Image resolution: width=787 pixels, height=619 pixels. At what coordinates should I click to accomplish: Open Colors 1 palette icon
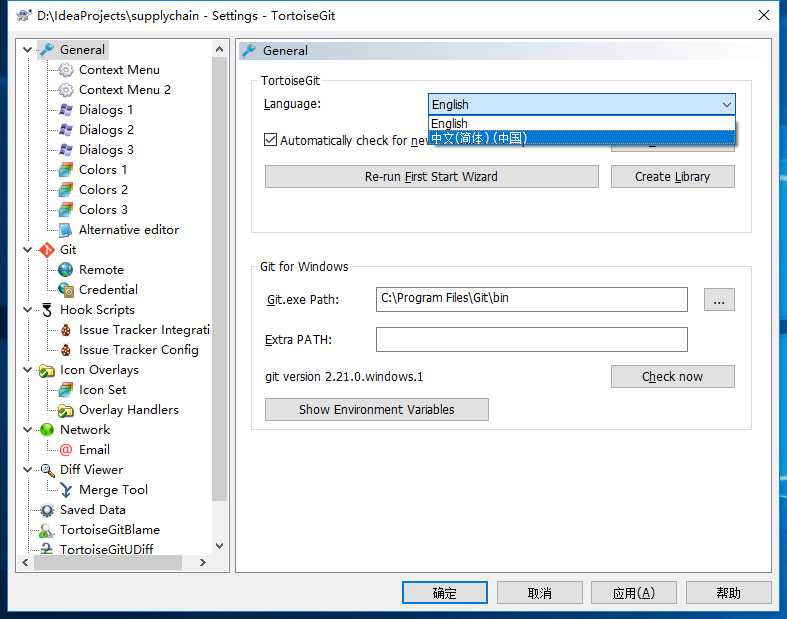click(x=65, y=170)
